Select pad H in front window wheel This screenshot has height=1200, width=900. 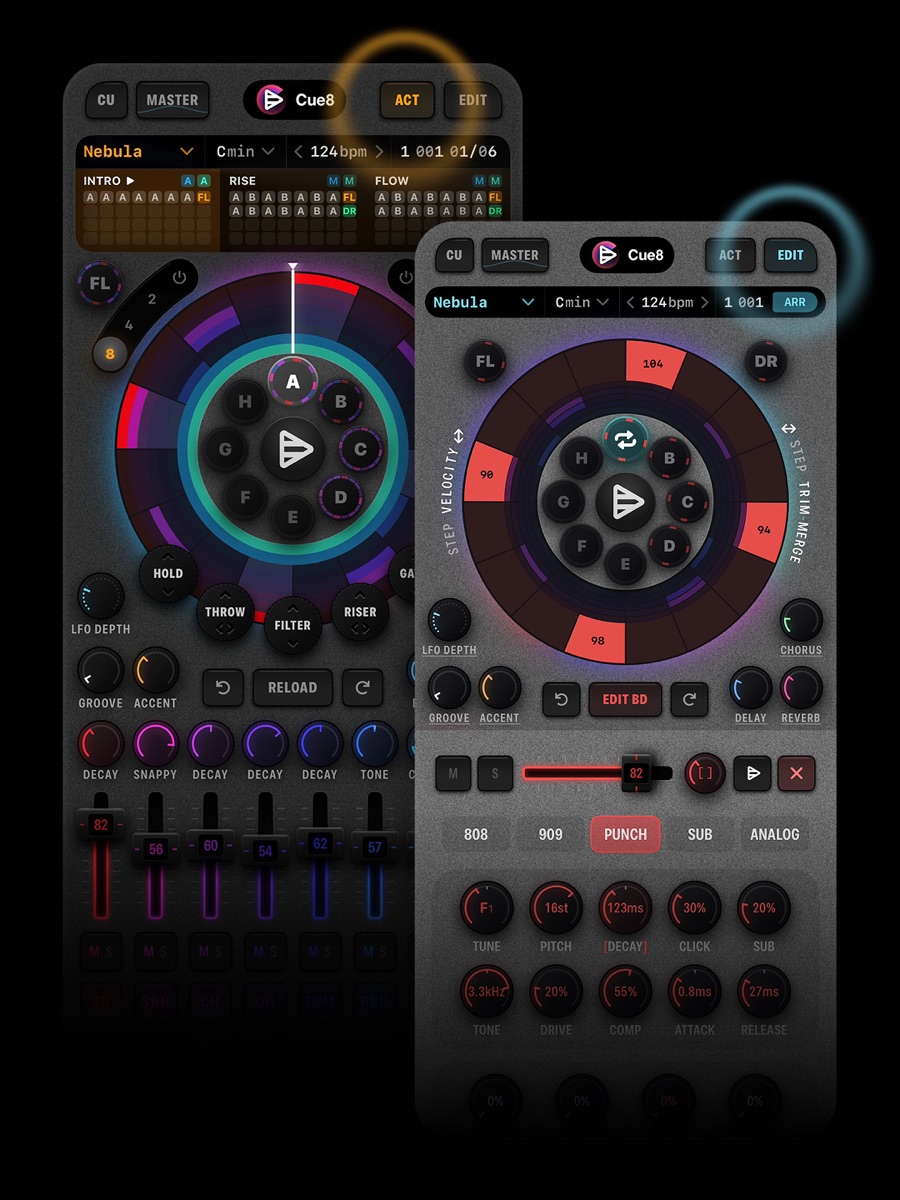(581, 459)
